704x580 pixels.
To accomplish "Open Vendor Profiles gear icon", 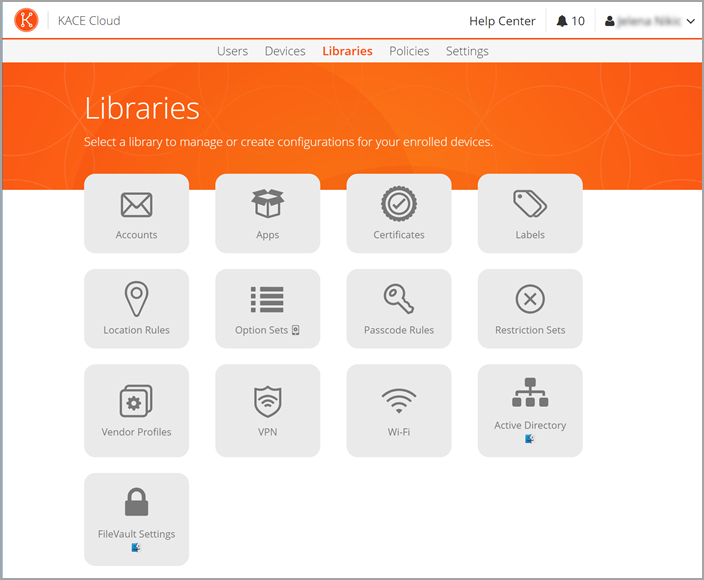I will pos(136,401).
